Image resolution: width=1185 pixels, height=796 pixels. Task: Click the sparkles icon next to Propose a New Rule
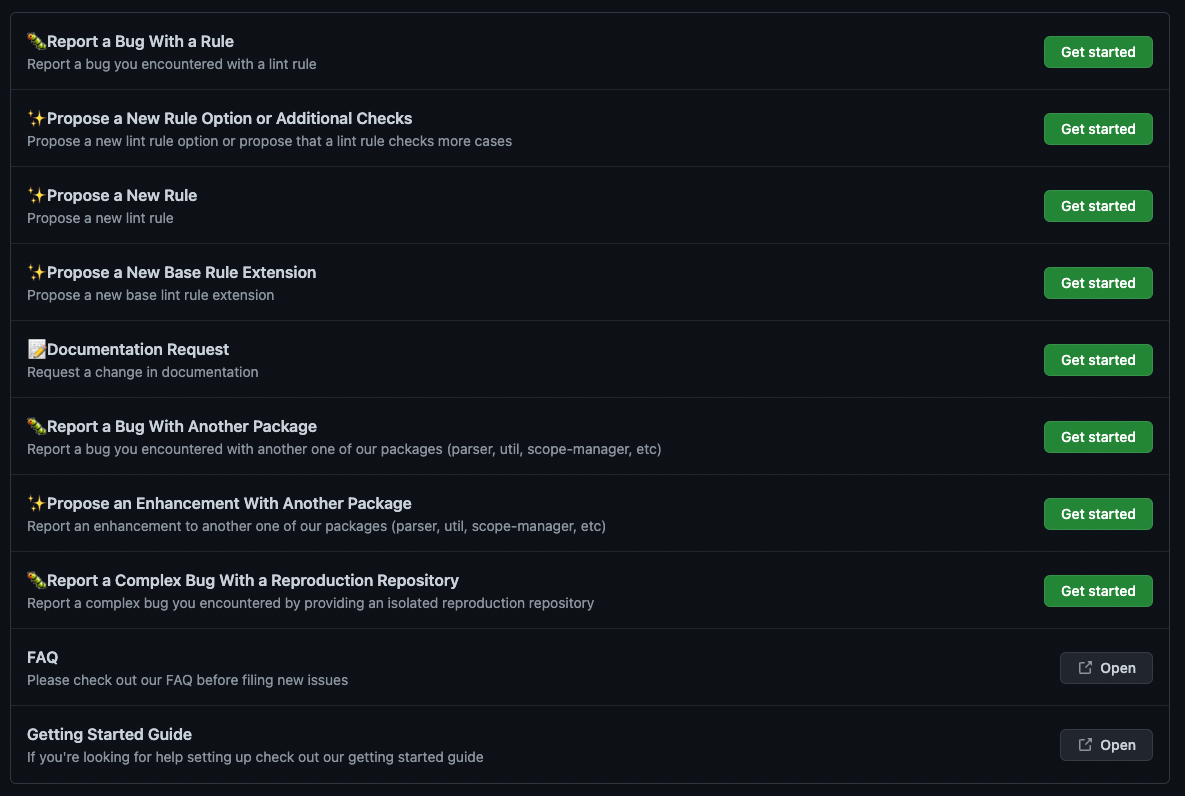(x=36, y=196)
